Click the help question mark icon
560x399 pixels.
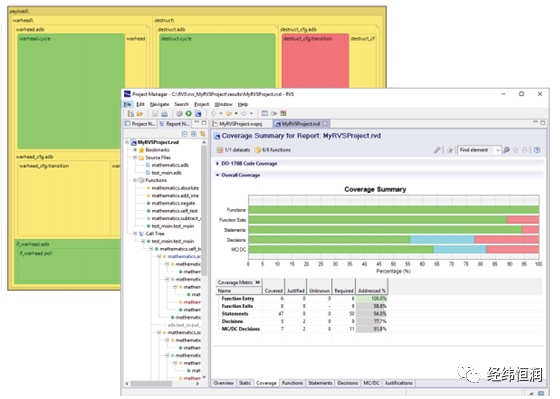[x=537, y=150]
